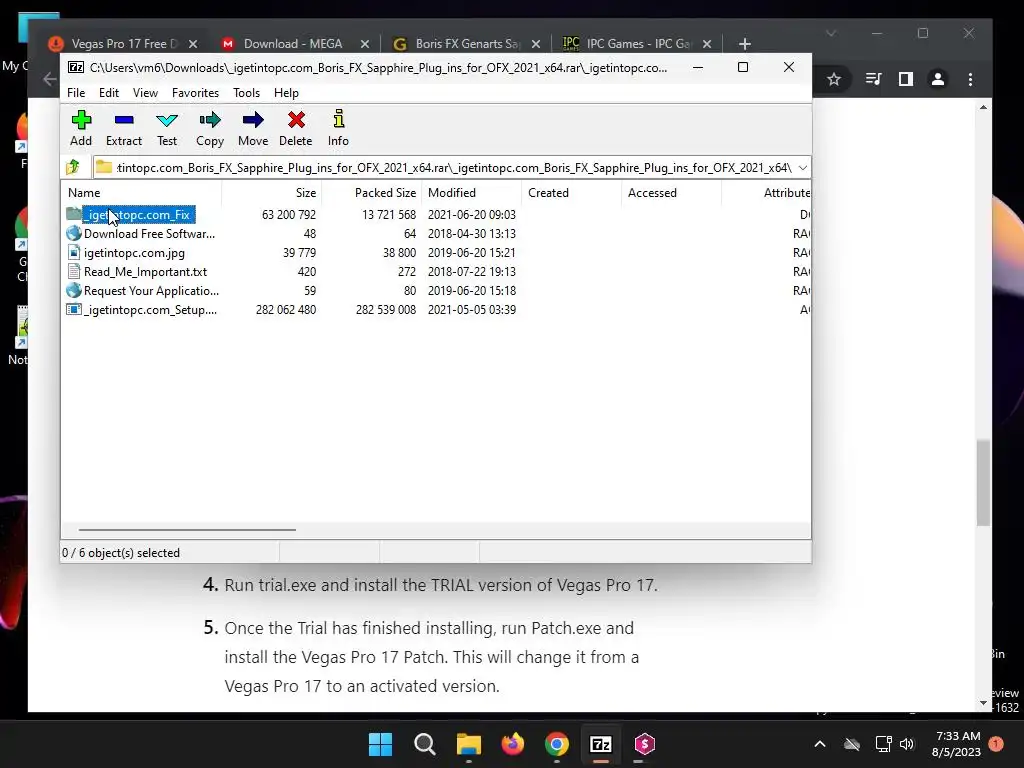Select the igetintopc.com.jpg image file icon

pyautogui.click(x=74, y=253)
